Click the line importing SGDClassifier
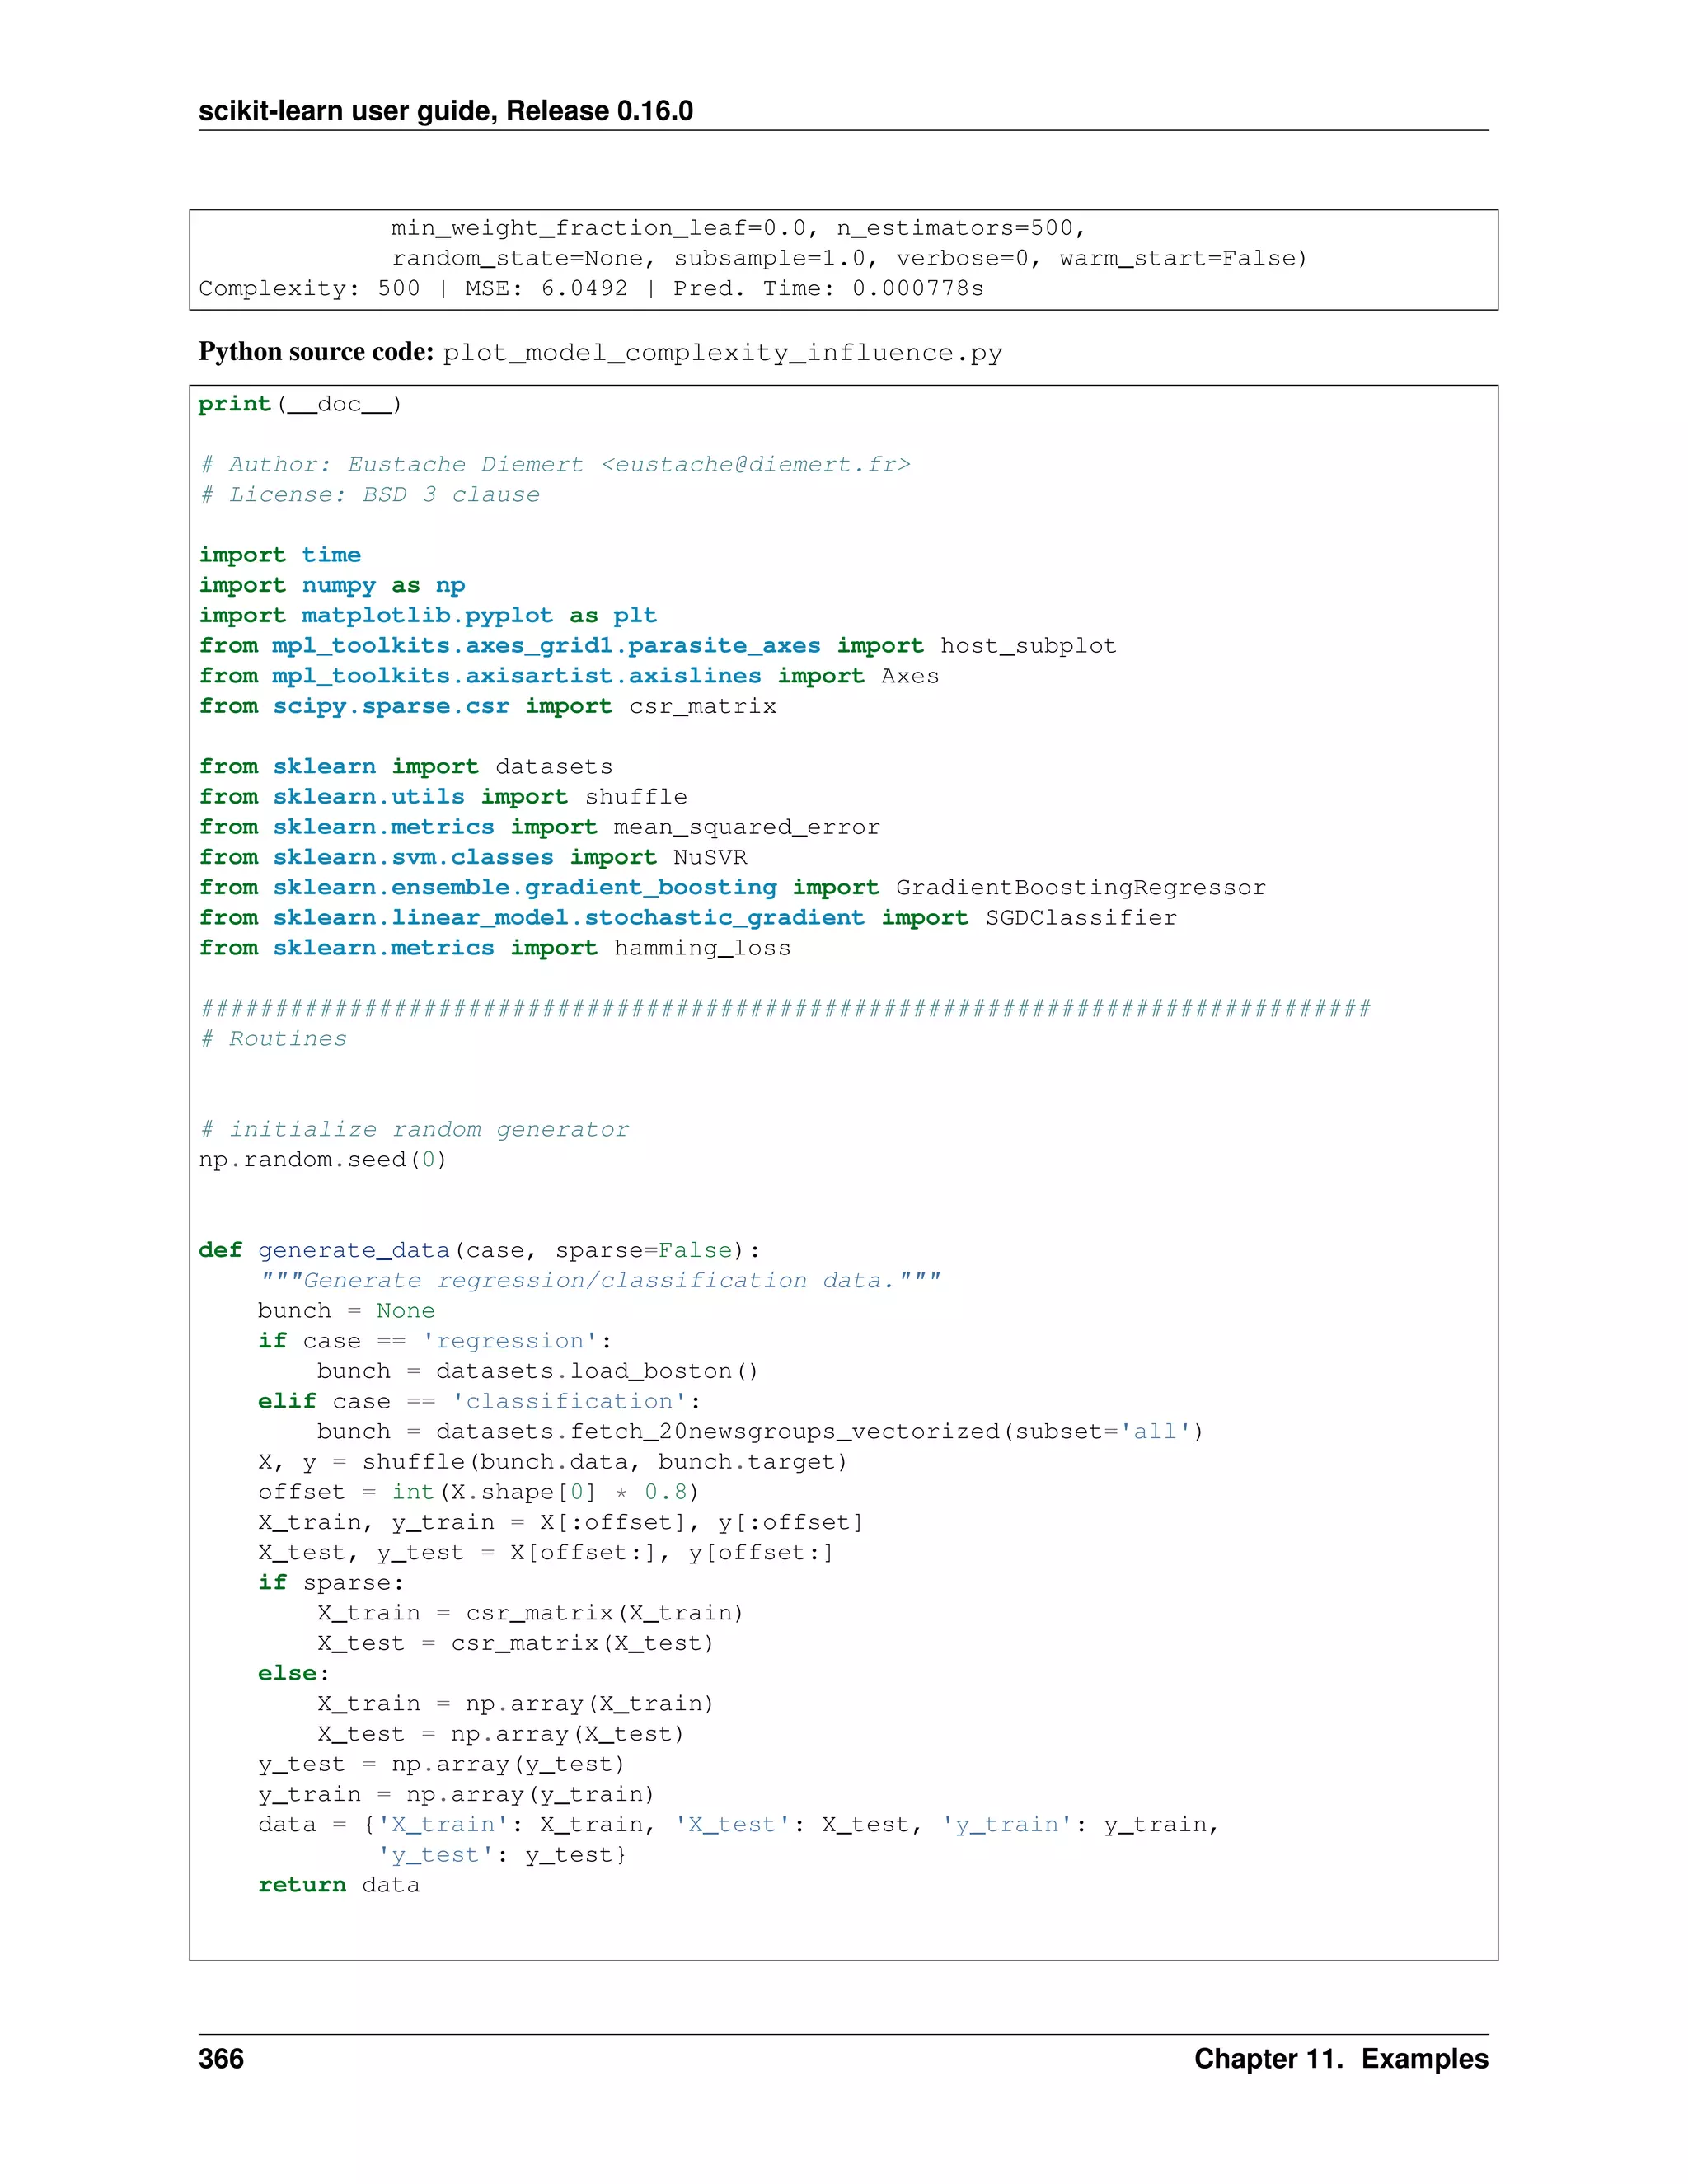 click(x=687, y=917)
